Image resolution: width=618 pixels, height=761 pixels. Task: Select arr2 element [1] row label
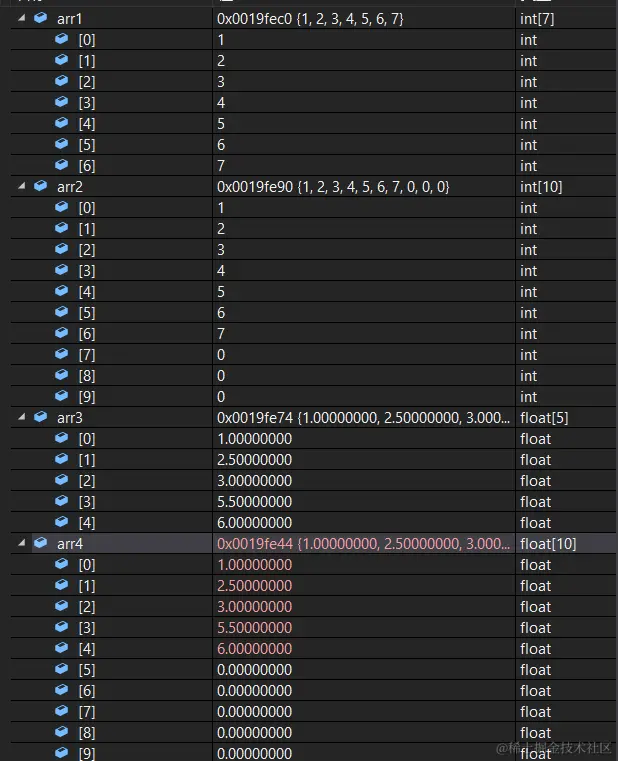(87, 229)
